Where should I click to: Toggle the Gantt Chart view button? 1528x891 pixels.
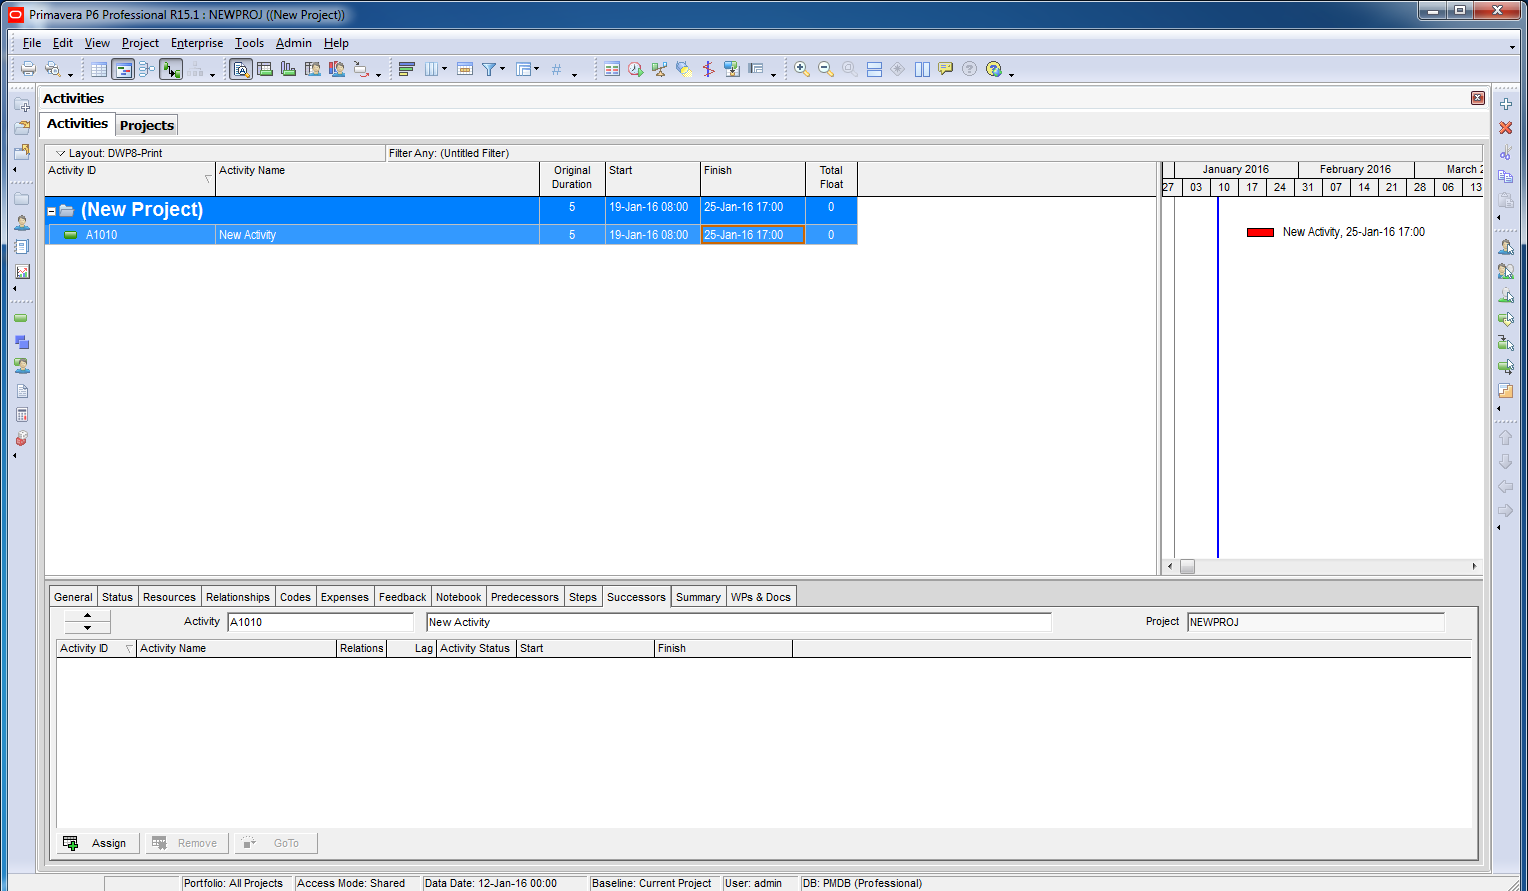123,69
